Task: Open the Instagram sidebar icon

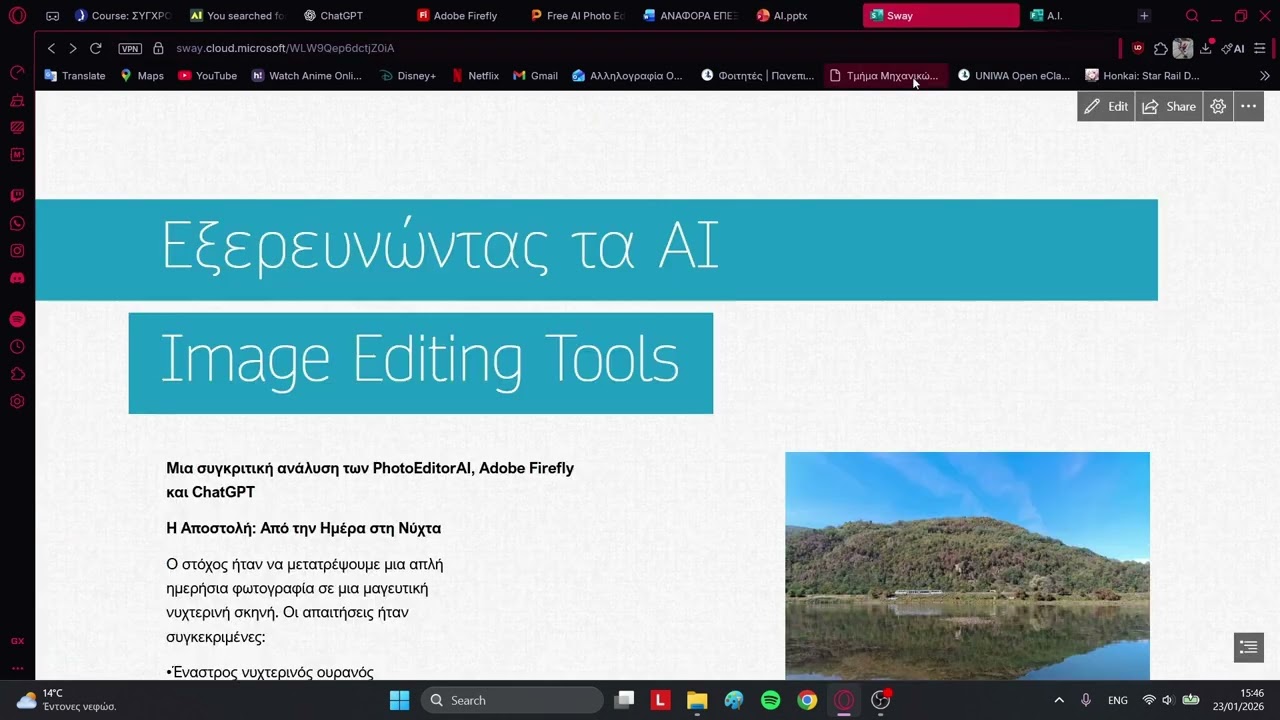Action: point(17,250)
